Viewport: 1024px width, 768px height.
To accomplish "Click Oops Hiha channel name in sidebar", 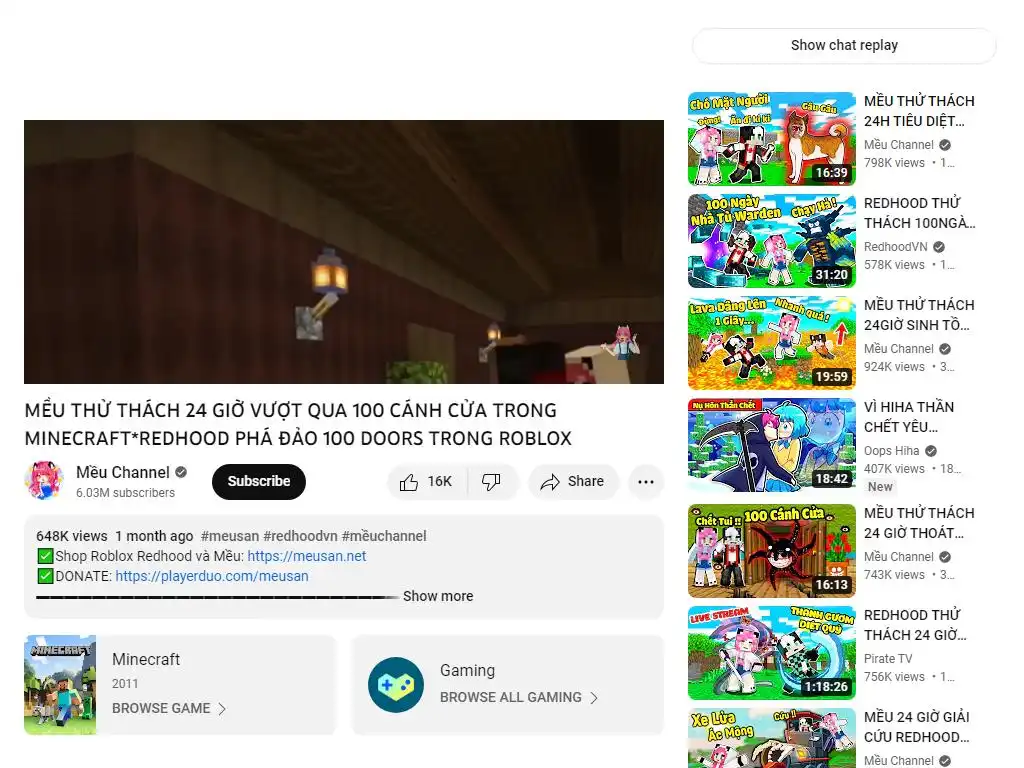I will click(x=891, y=451).
